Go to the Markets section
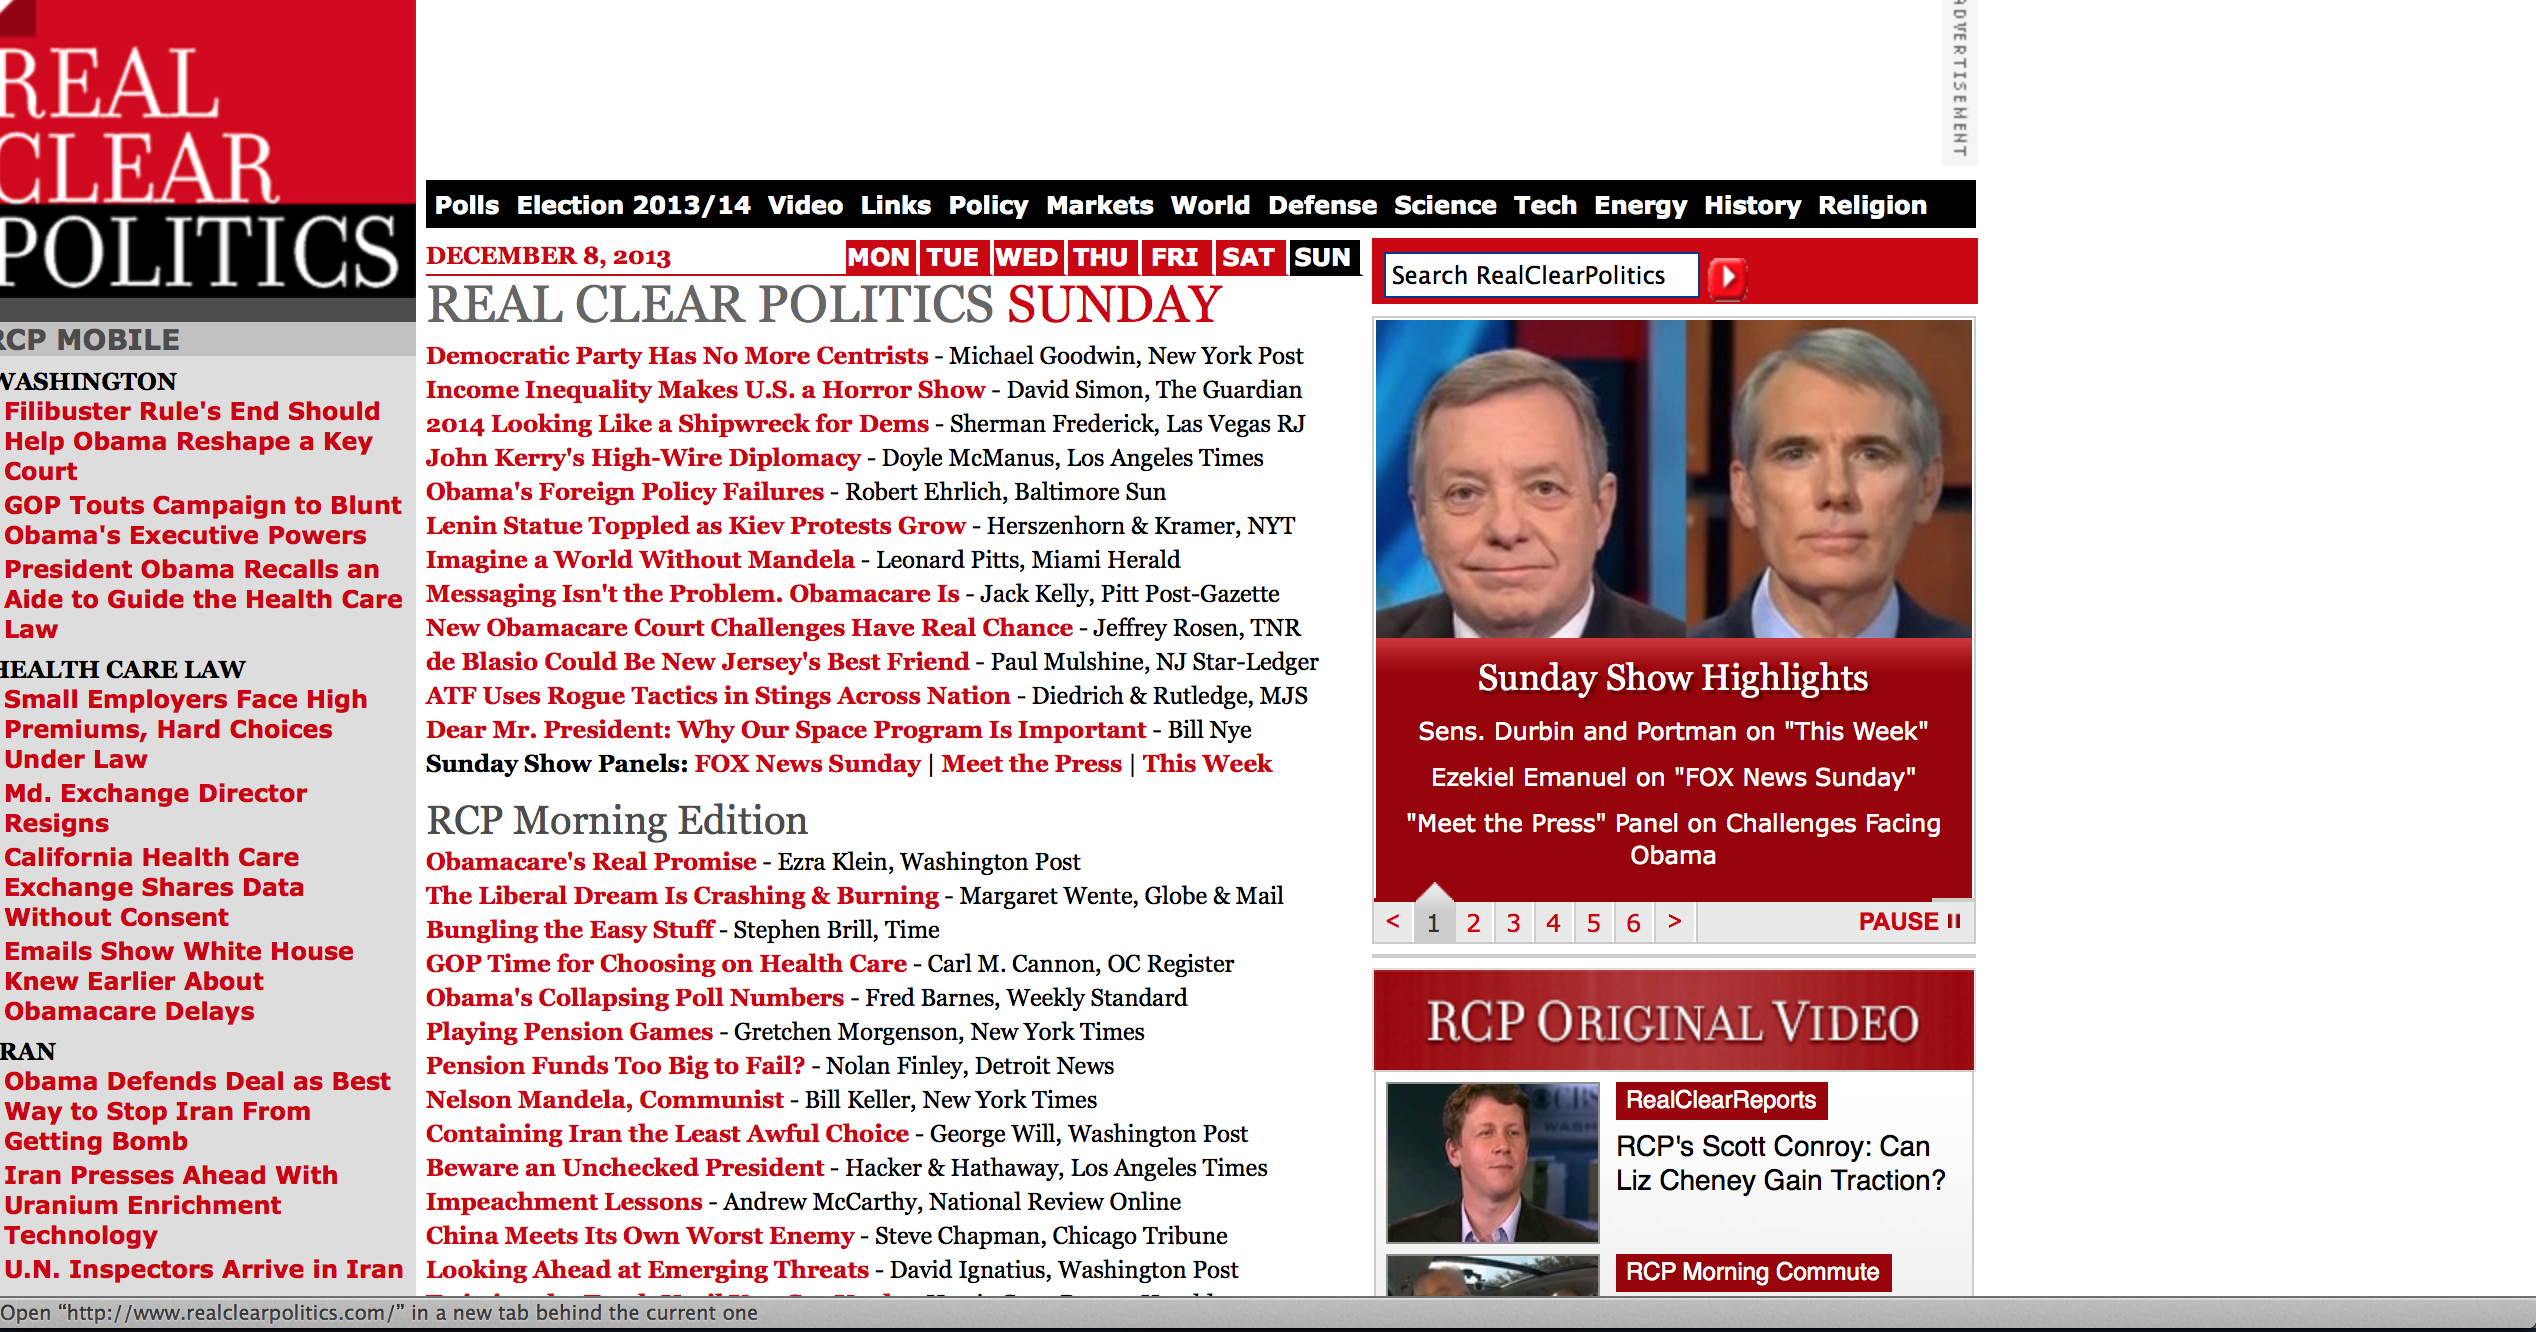This screenshot has height=1332, width=2536. pyautogui.click(x=1099, y=205)
